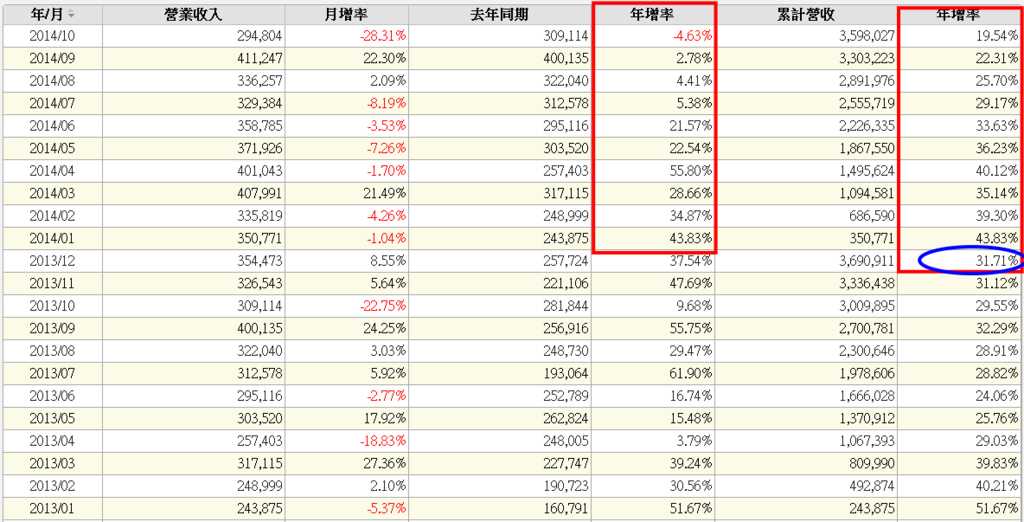This screenshot has height=522, width=1024.
Task: Click the 2013/04 date cell
Action: pyautogui.click(x=53, y=442)
